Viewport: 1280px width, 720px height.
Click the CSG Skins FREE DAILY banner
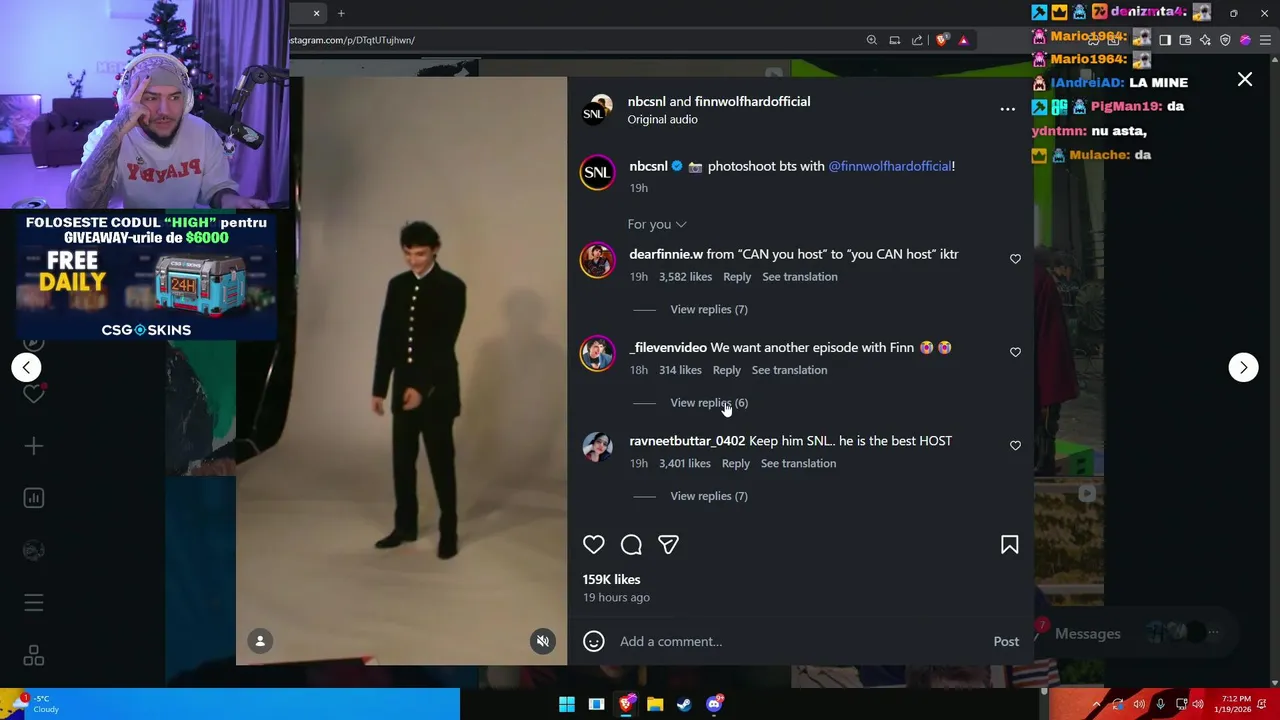point(146,276)
